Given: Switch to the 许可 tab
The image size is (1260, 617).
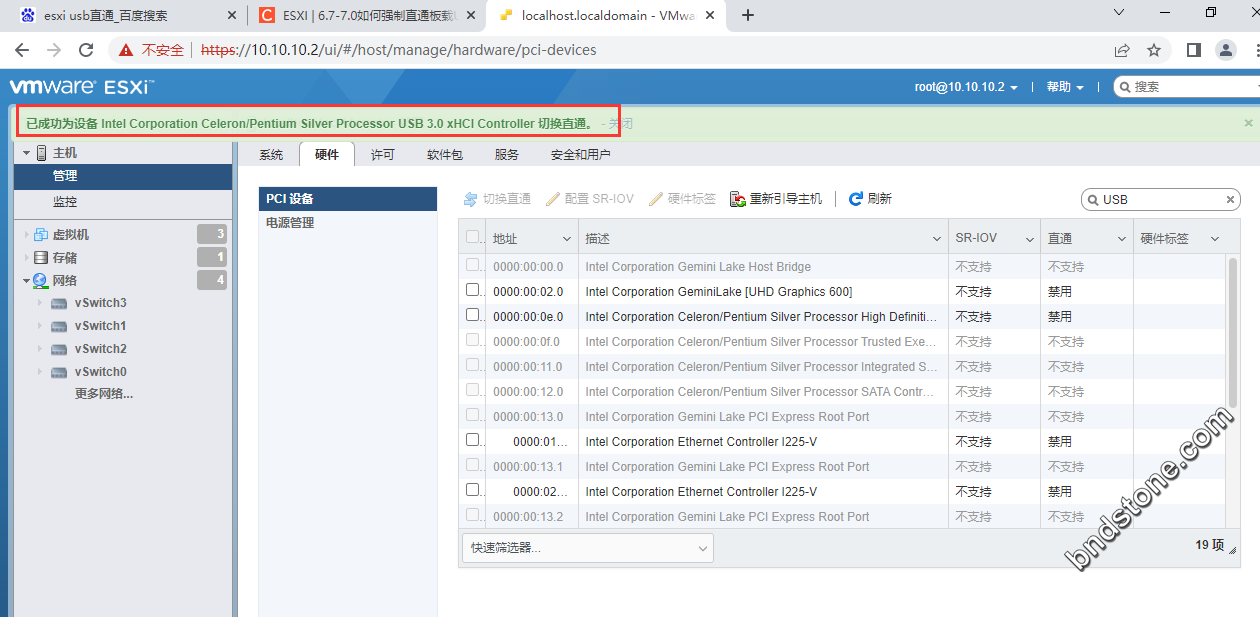Looking at the screenshot, I should [383, 155].
